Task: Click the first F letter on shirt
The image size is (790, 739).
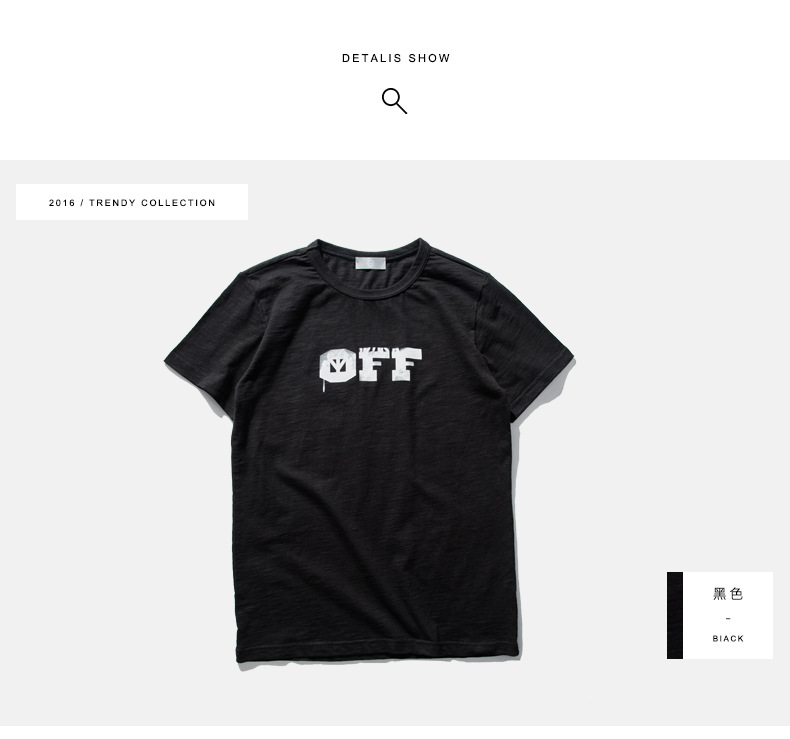Action: pos(374,364)
